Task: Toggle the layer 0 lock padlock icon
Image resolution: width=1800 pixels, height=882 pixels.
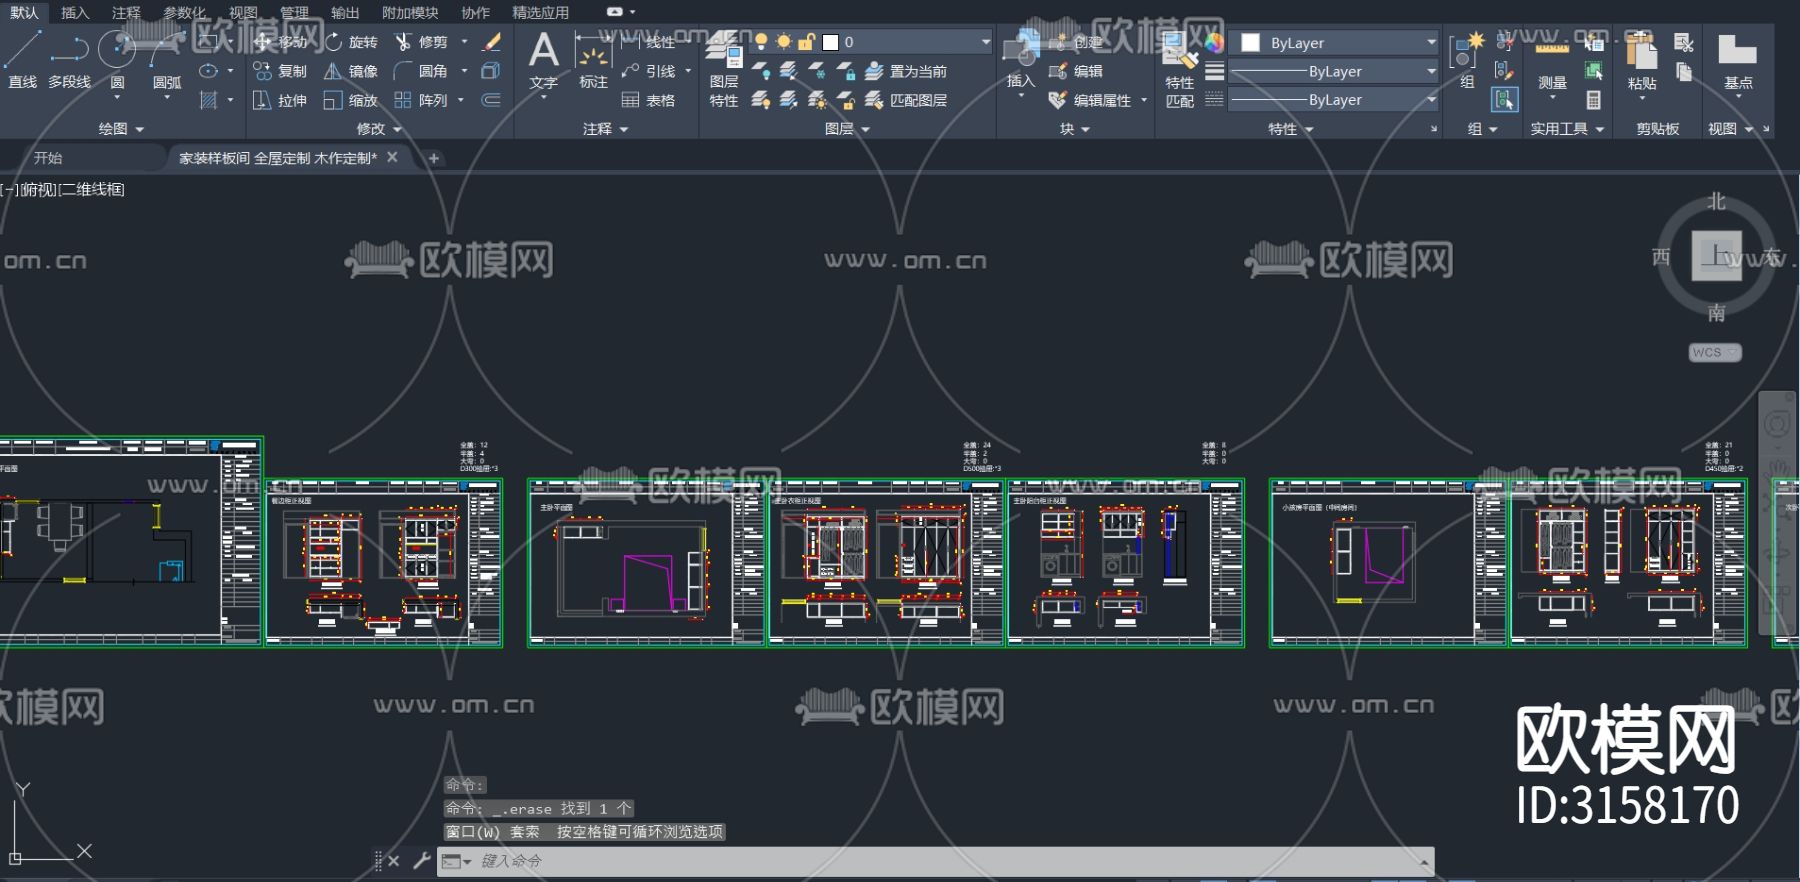Action: tap(806, 42)
